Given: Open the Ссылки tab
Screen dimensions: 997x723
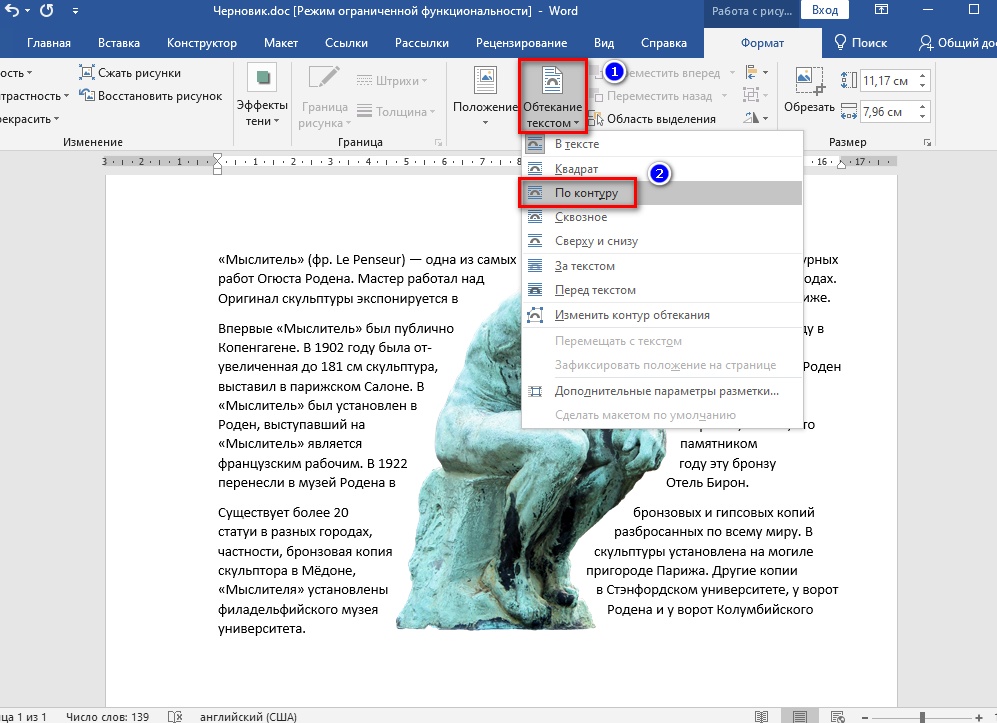Looking at the screenshot, I should tap(346, 43).
